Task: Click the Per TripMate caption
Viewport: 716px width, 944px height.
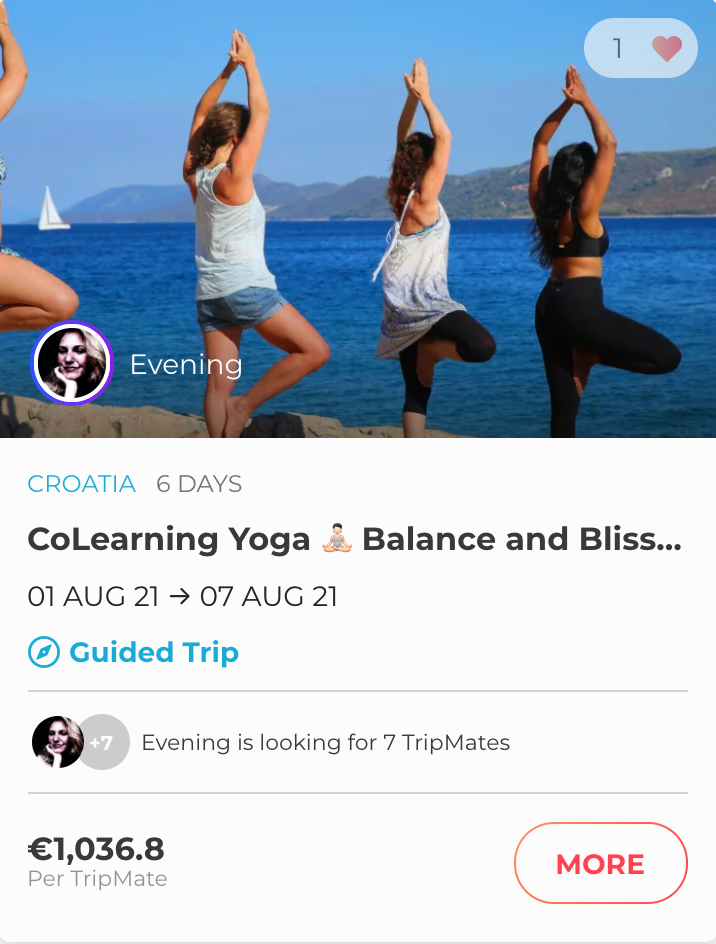Action: click(98, 879)
